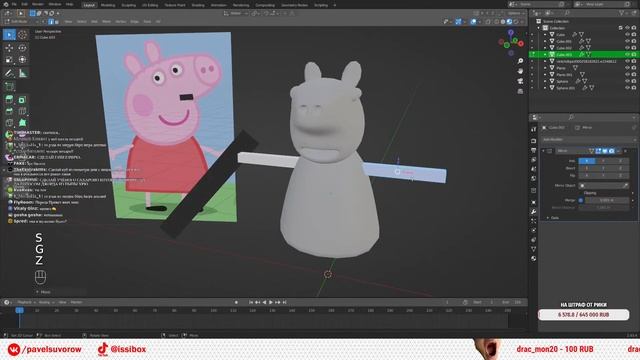Select the Loop Cut tool
Image resolution: width=640 pixels, height=360 pixels.
[x=22, y=111]
